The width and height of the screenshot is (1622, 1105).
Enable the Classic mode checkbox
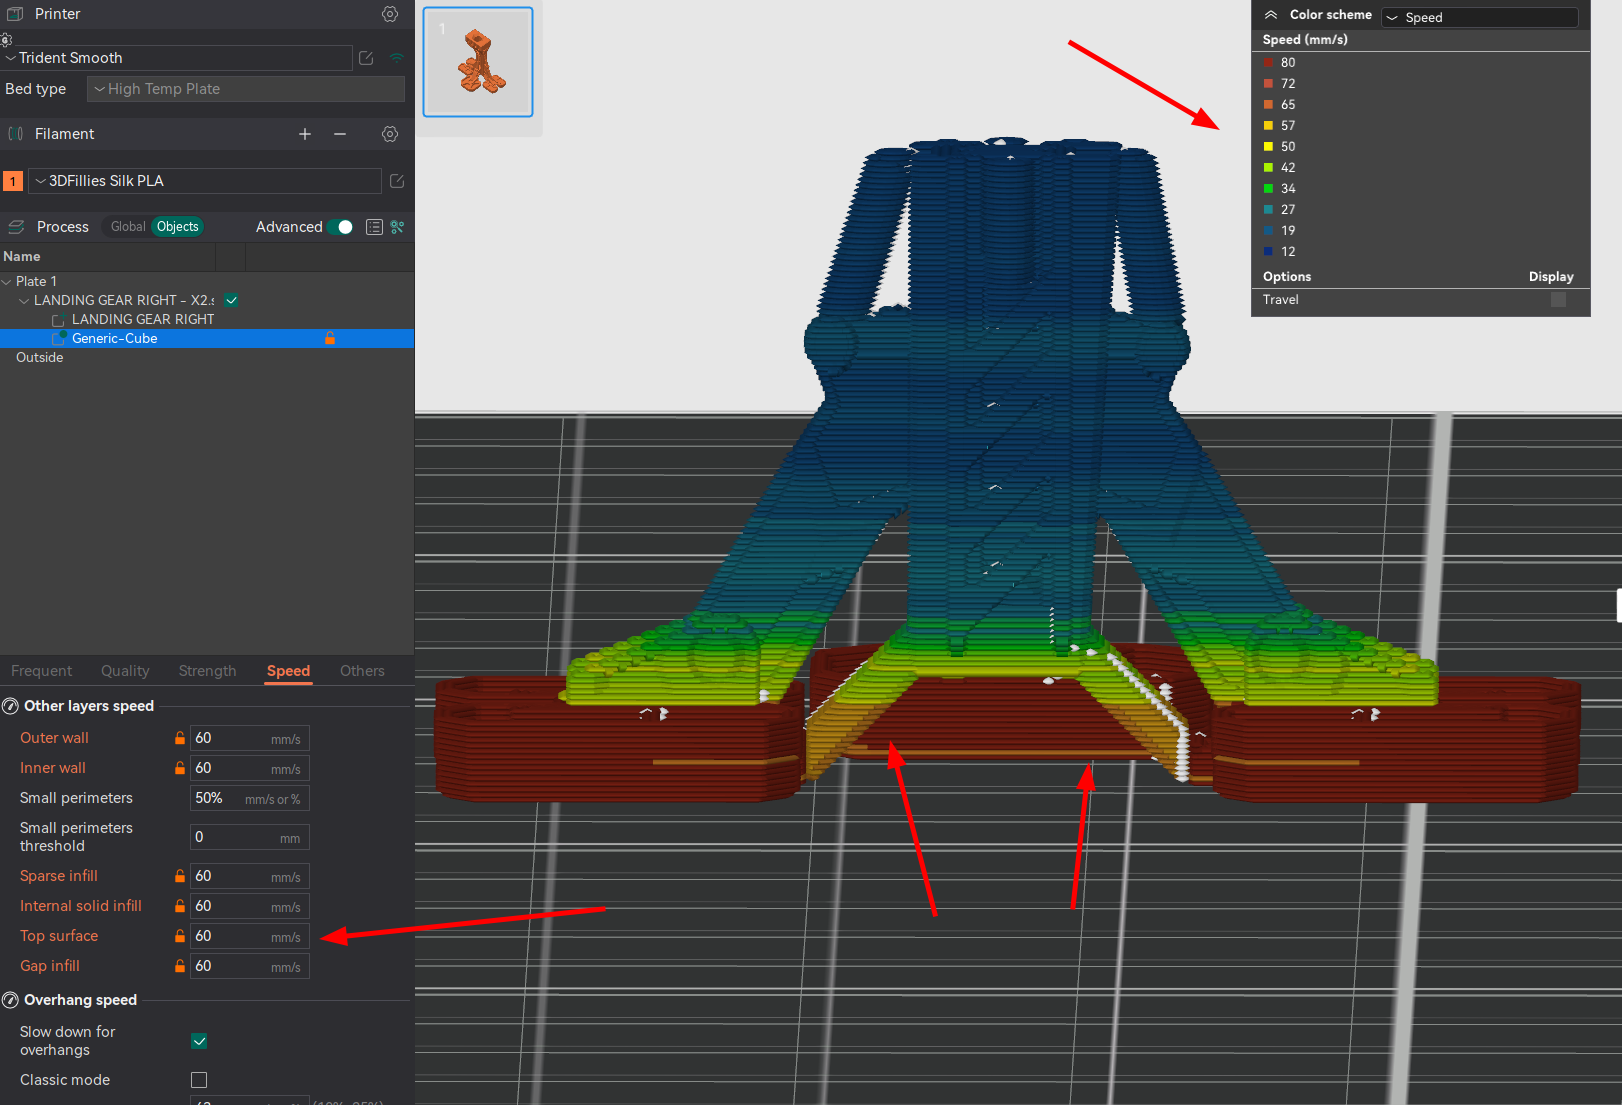point(199,1080)
